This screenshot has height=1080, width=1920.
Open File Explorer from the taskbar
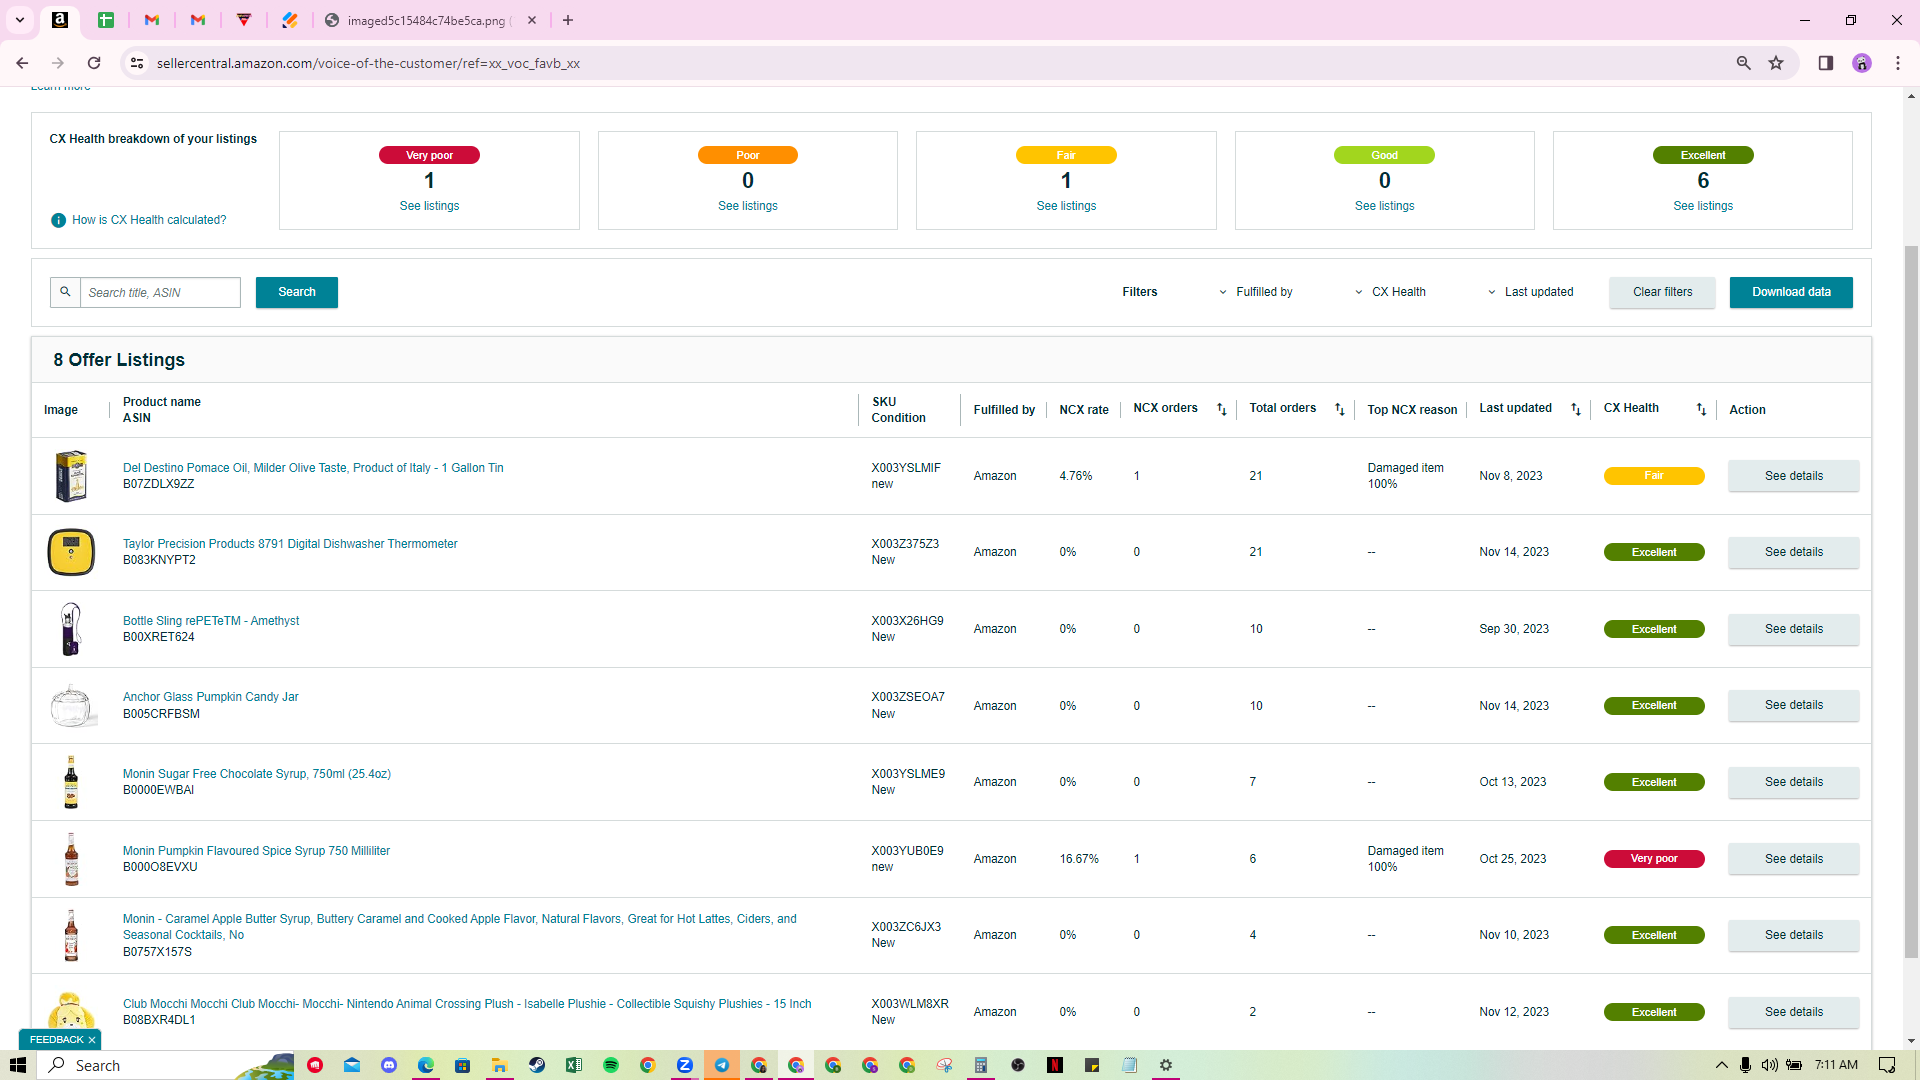pos(500,1065)
